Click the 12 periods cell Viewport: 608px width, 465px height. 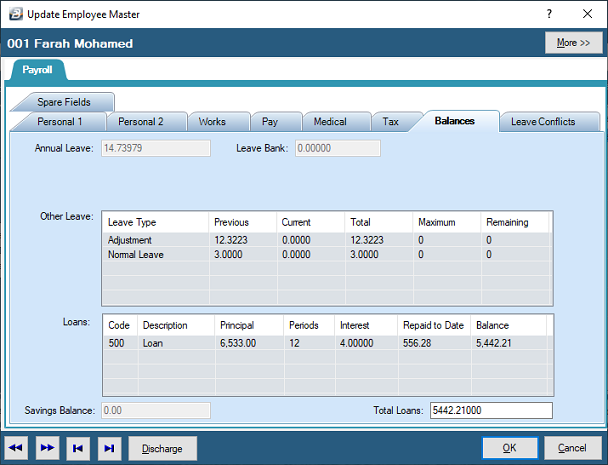(x=310, y=343)
